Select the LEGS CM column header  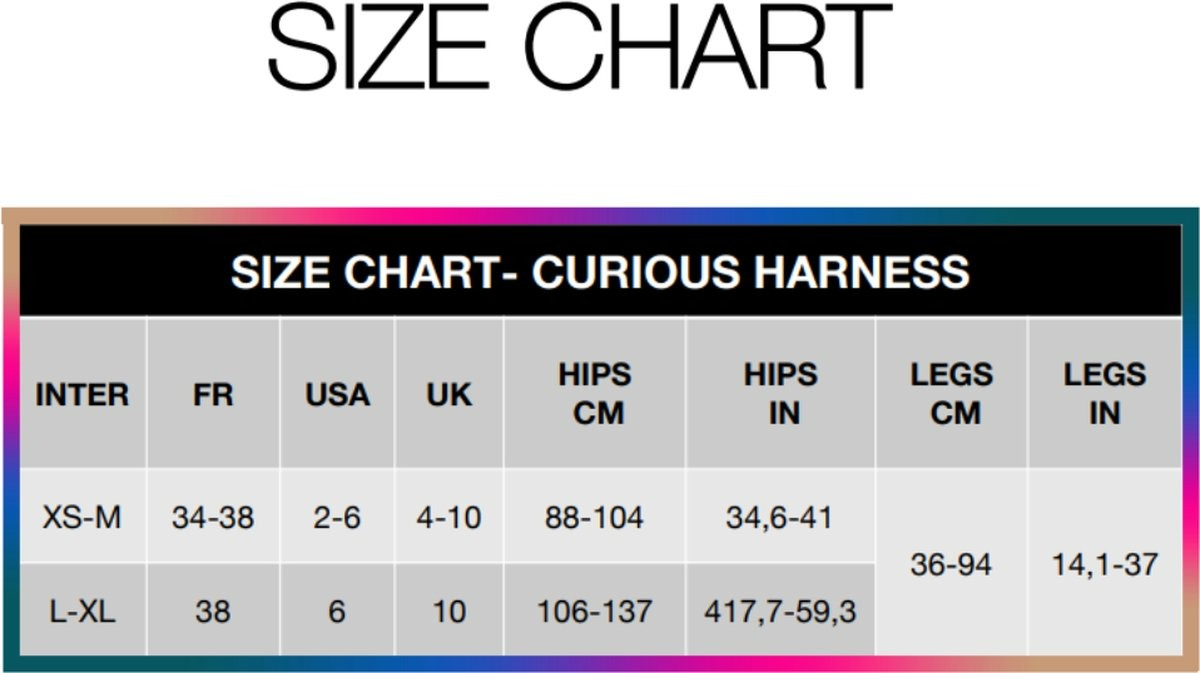click(952, 394)
